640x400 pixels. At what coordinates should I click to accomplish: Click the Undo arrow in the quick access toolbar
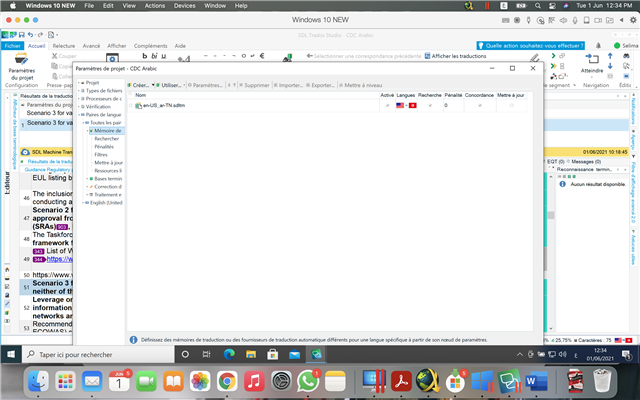click(x=30, y=35)
